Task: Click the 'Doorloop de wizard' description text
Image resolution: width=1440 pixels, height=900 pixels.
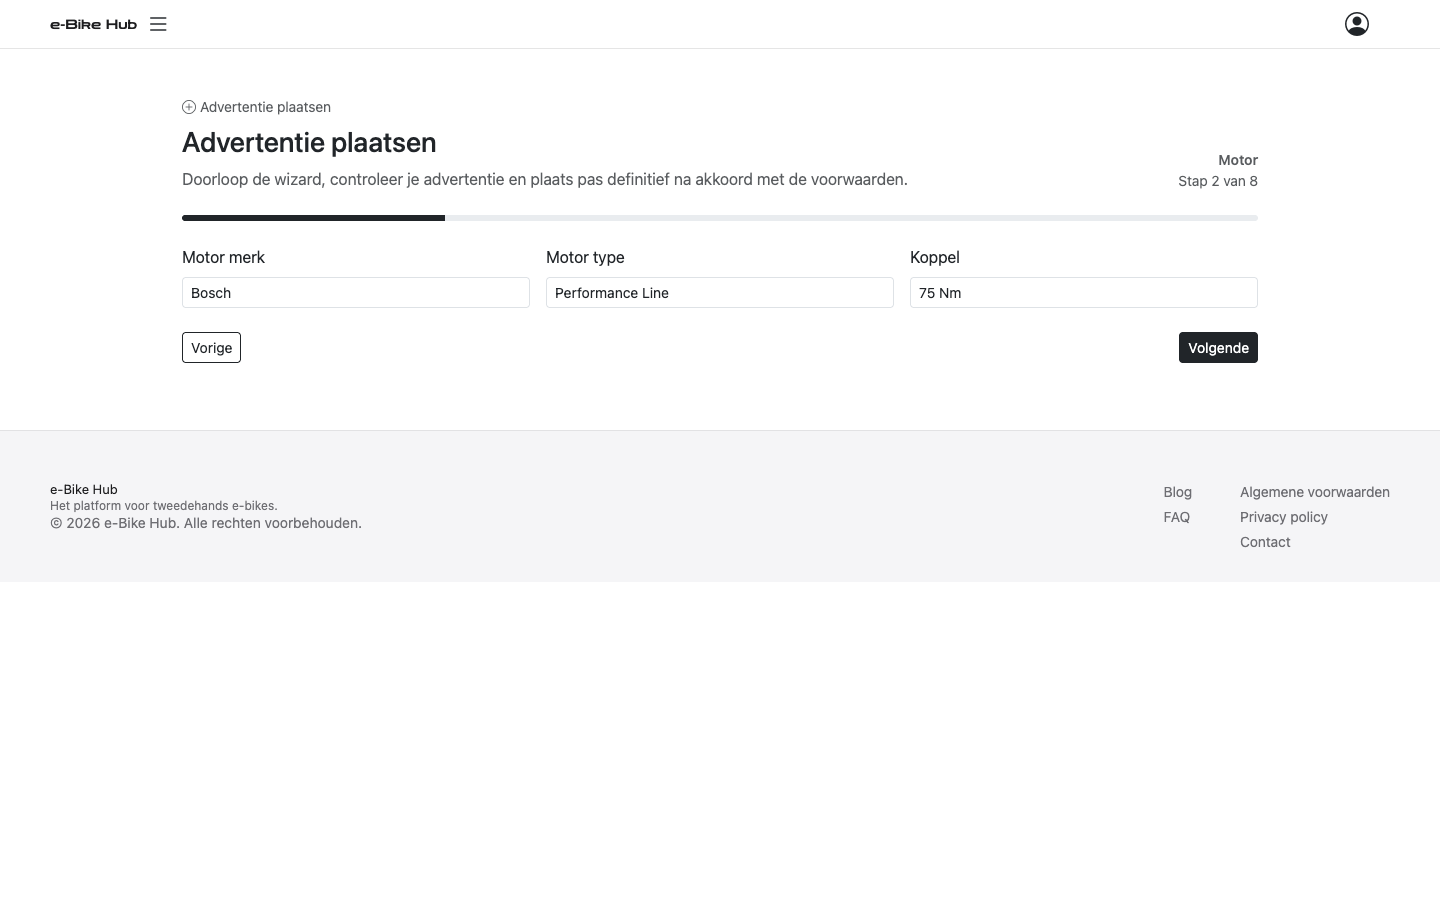Action: coord(545,180)
